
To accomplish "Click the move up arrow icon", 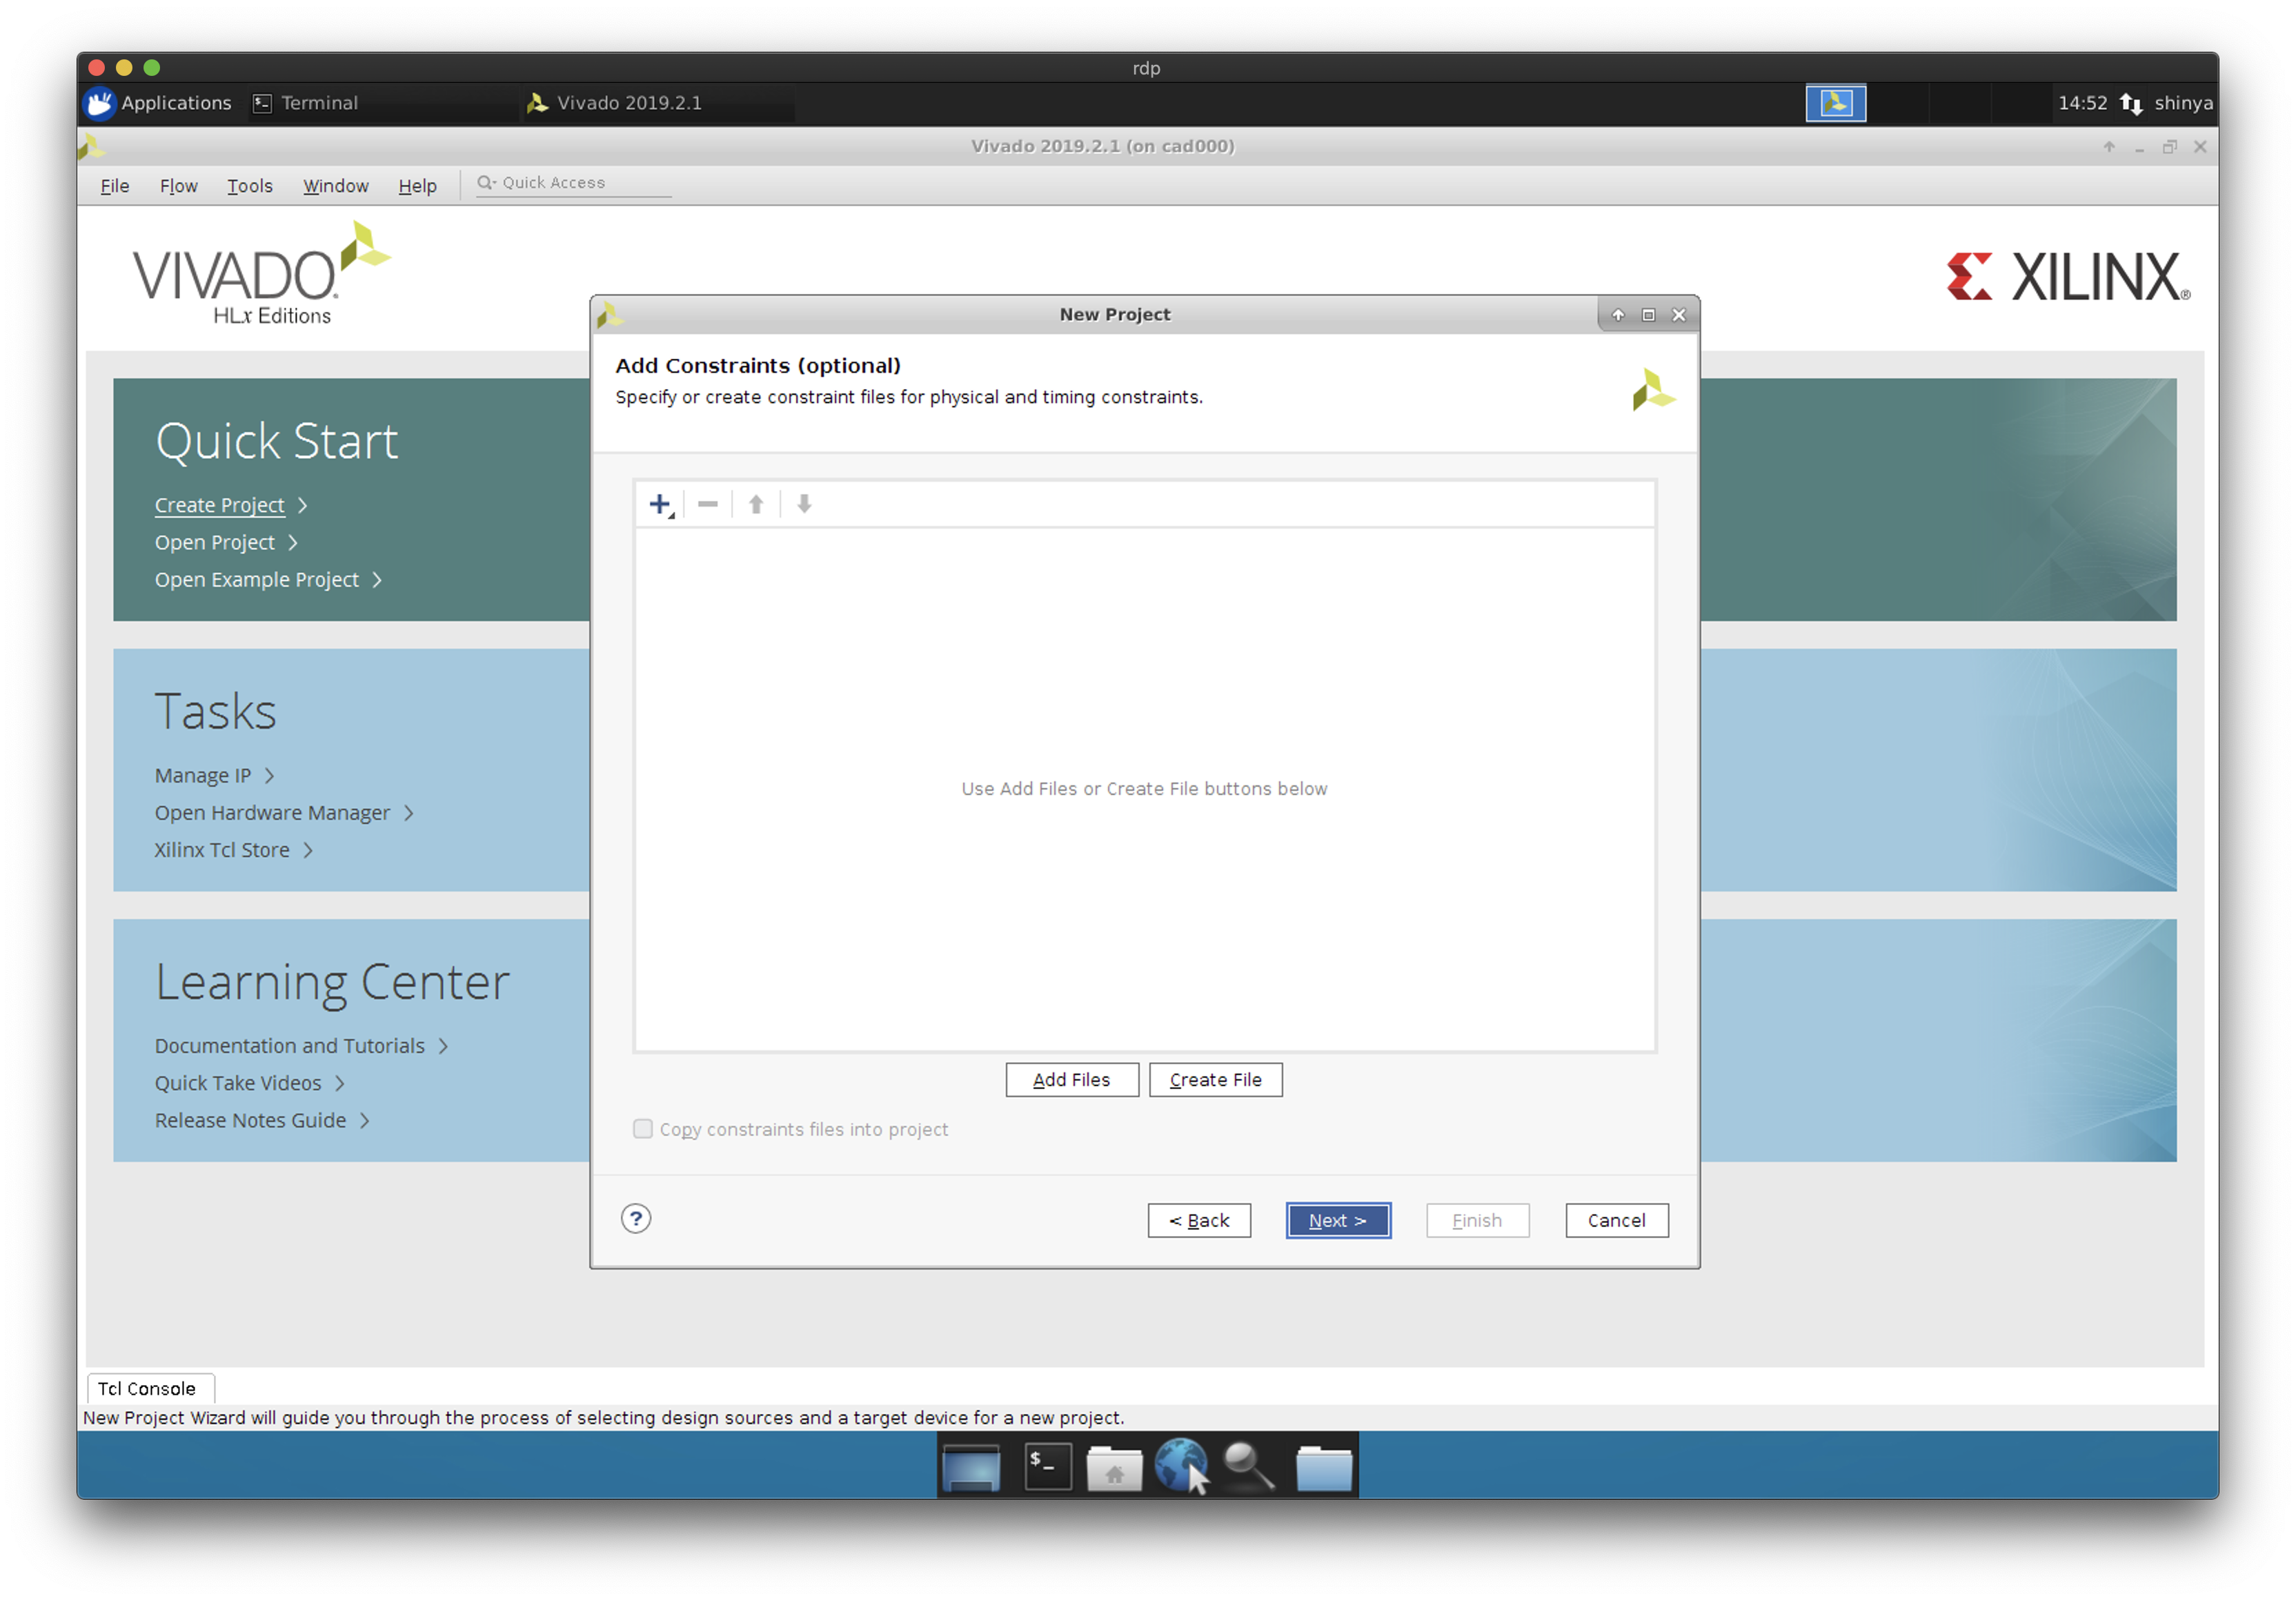I will (x=756, y=504).
